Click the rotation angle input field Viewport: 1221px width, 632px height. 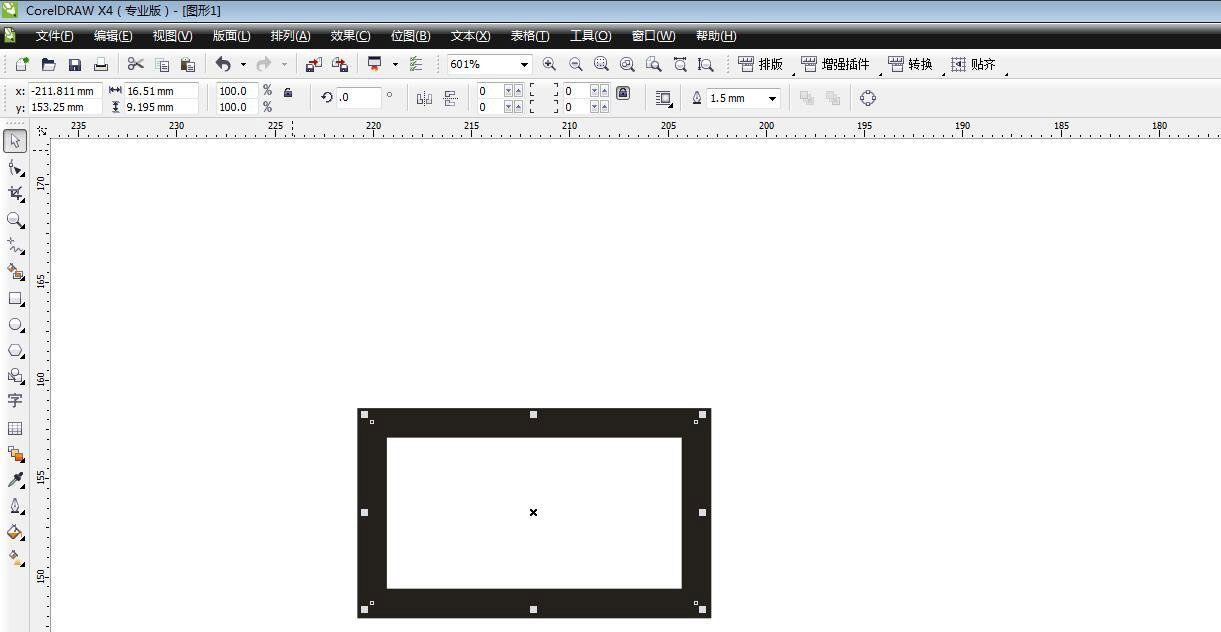click(x=358, y=98)
